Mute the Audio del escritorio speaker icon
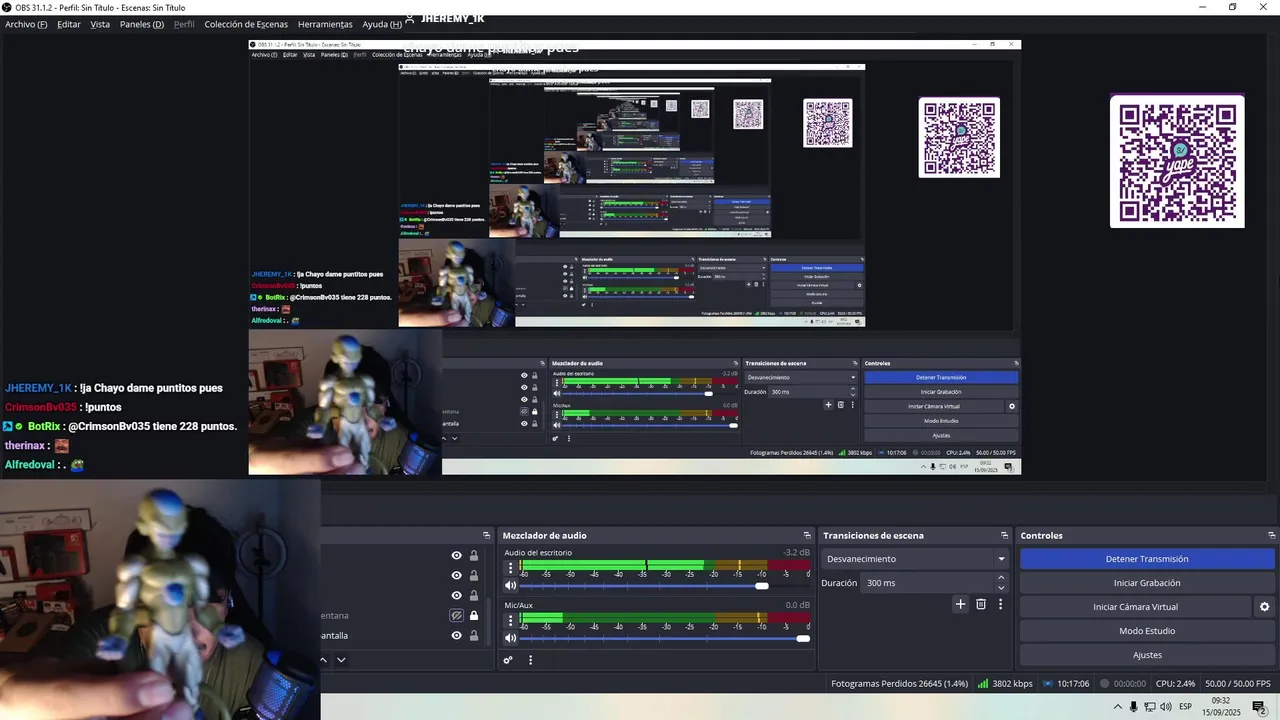The height and width of the screenshot is (720, 1280). click(510, 586)
